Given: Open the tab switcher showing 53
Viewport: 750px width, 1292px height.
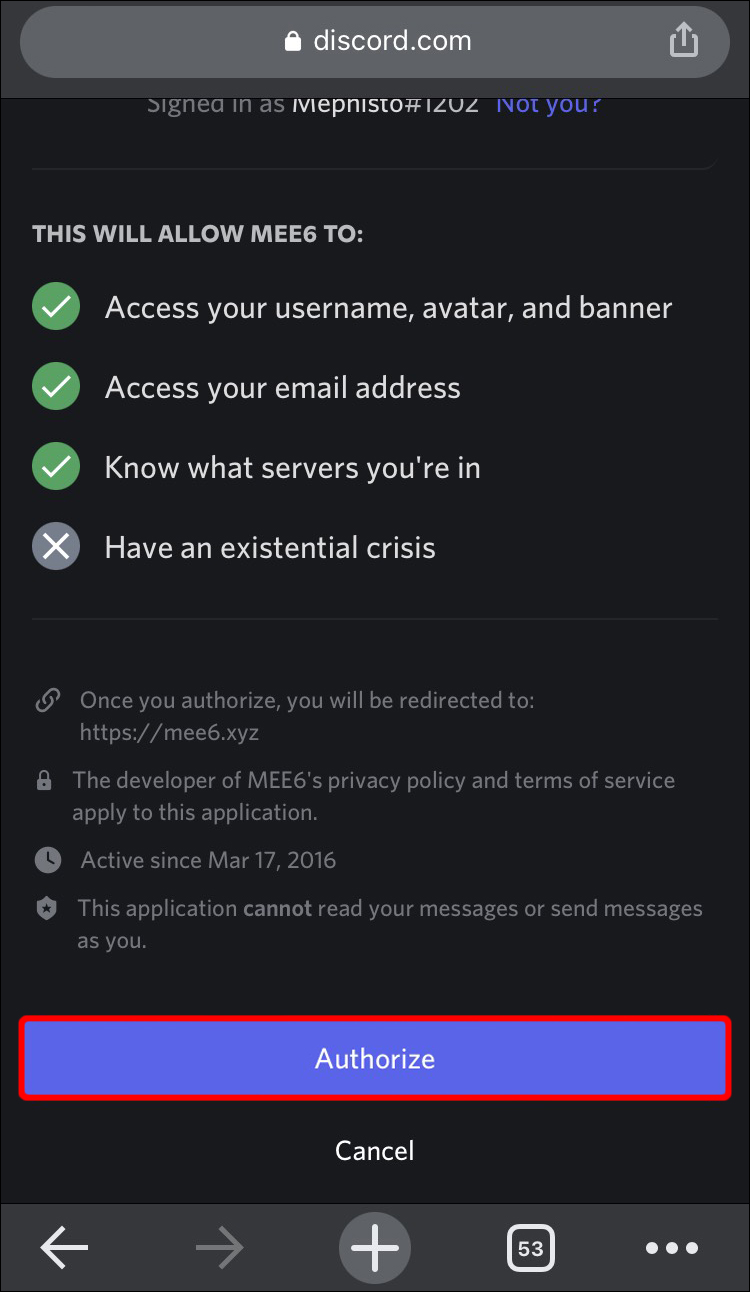Looking at the screenshot, I should click(530, 1248).
